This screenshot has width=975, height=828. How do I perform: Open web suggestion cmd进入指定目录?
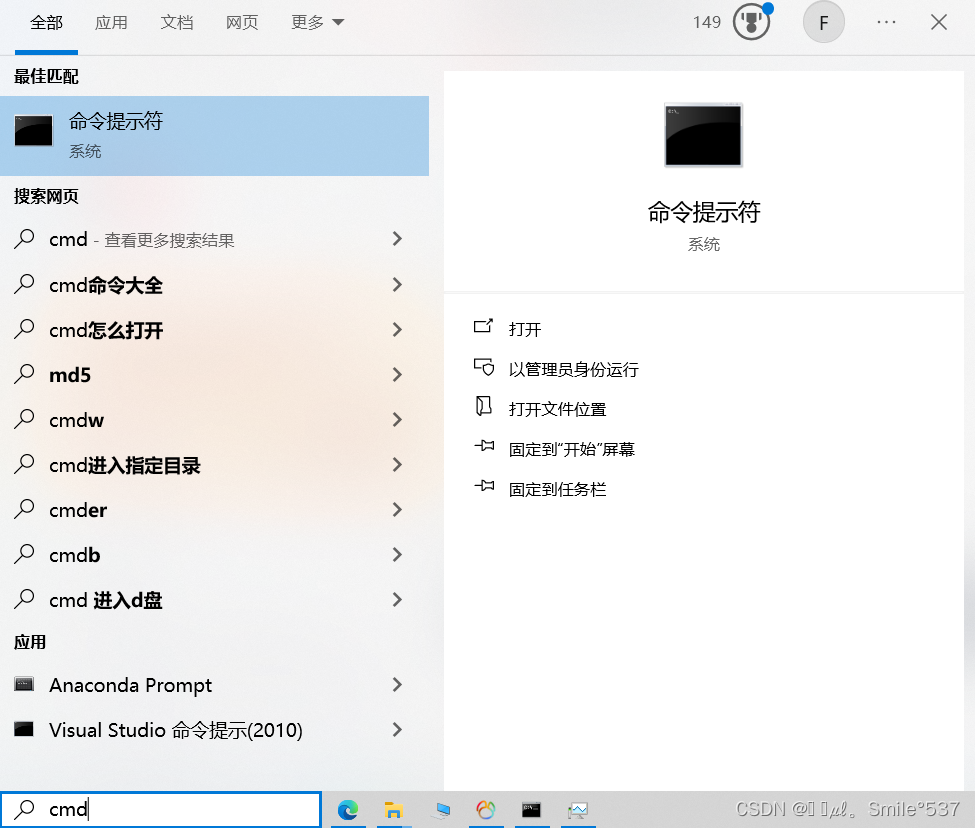(x=215, y=465)
